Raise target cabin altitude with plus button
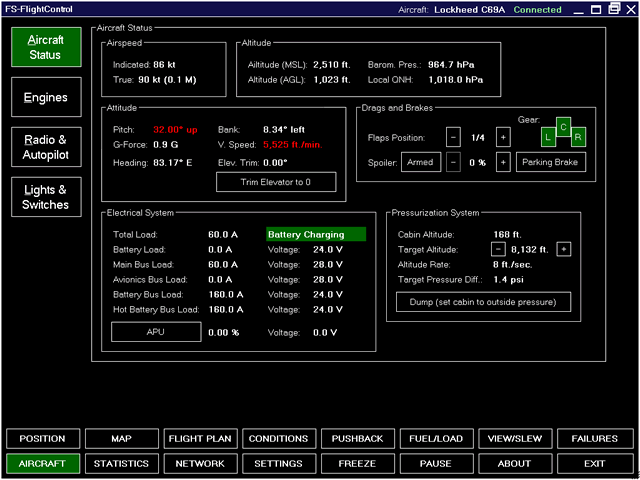 pos(564,249)
